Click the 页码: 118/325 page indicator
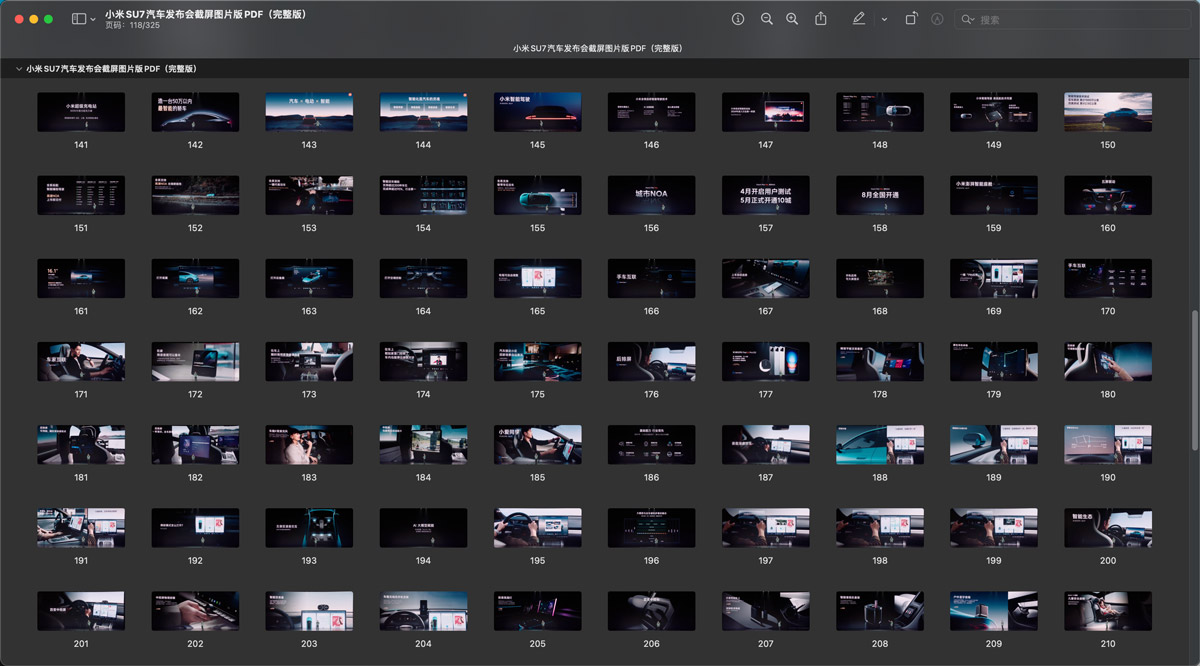This screenshot has height=666, width=1200. [x=132, y=25]
